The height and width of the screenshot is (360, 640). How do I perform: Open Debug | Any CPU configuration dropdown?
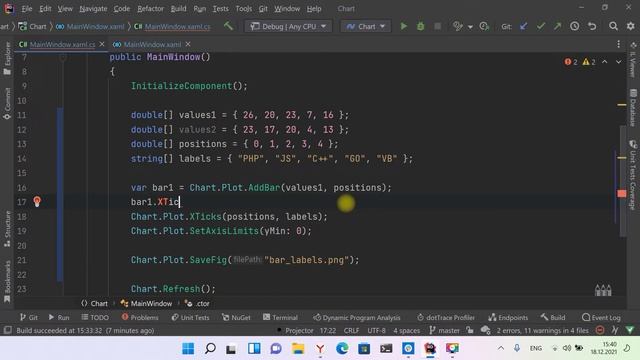point(288,26)
